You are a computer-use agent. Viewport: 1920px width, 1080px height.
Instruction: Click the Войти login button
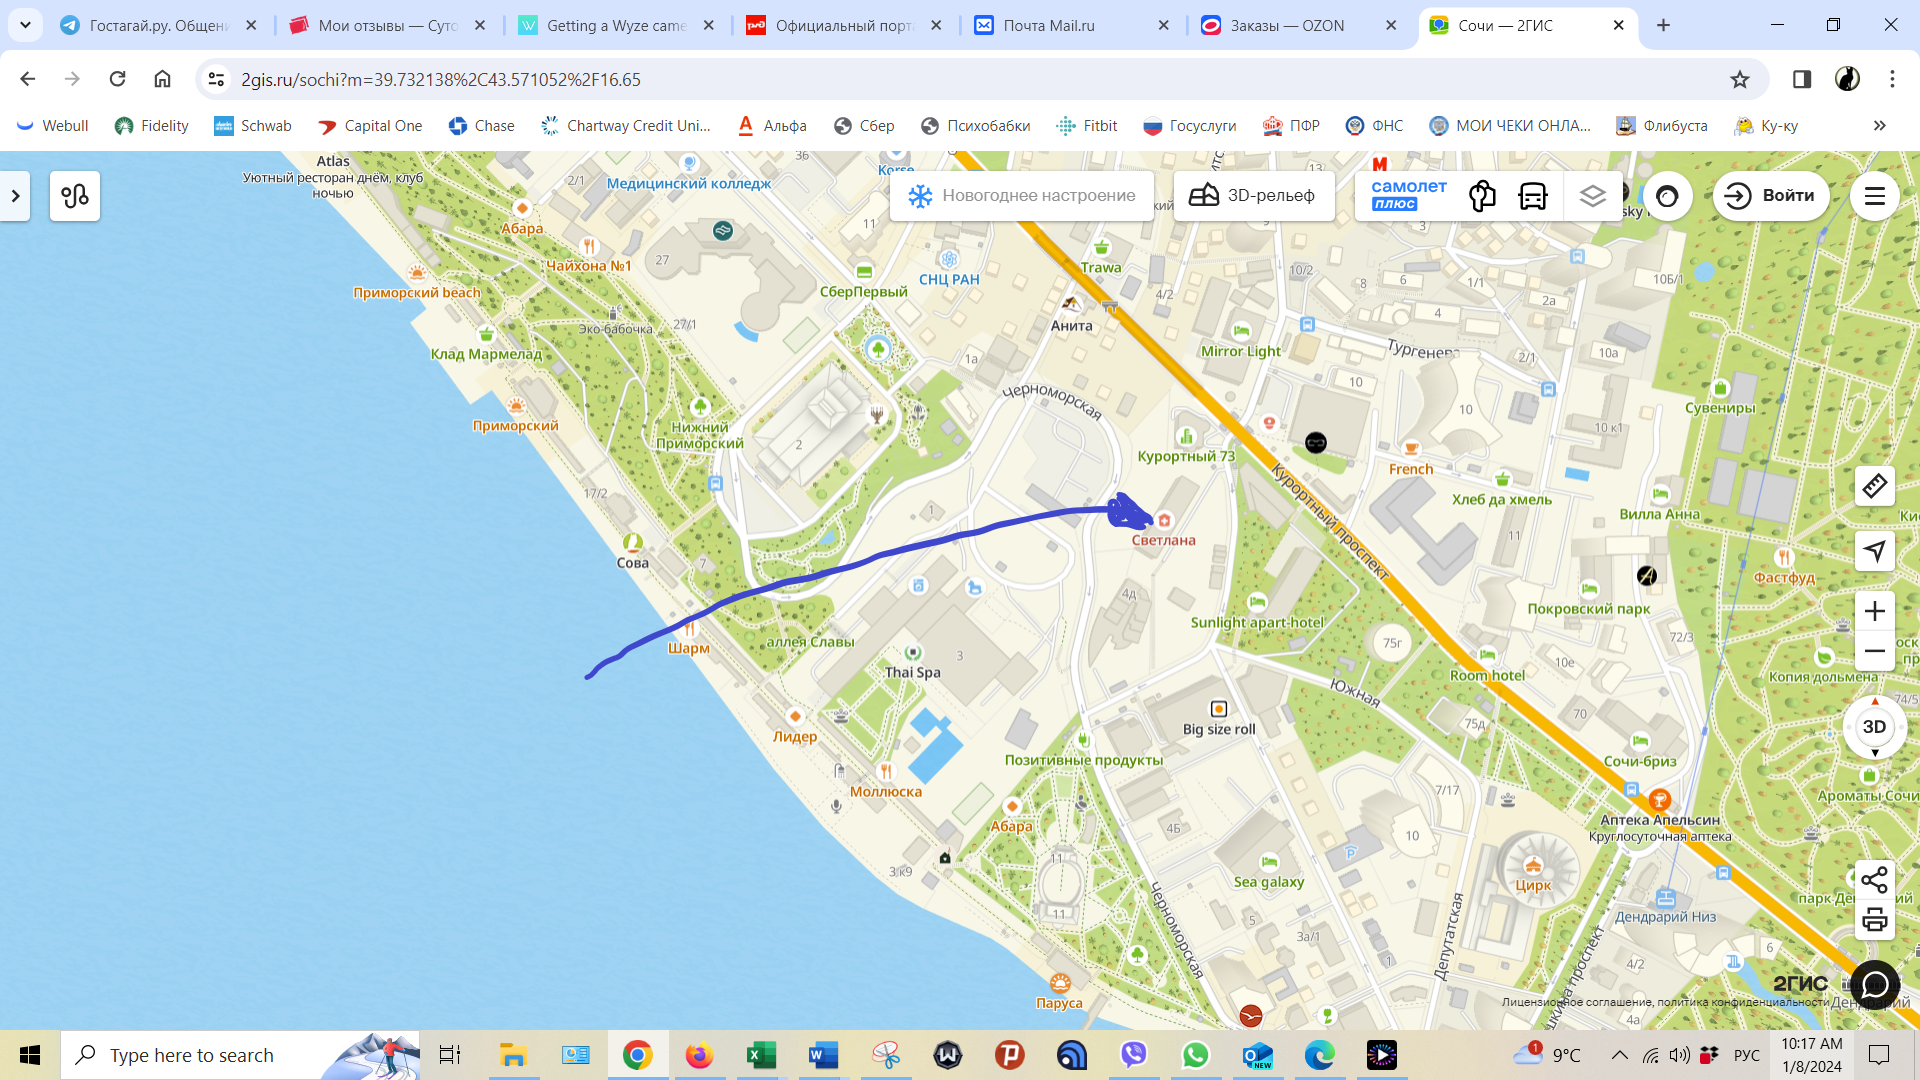(1770, 196)
